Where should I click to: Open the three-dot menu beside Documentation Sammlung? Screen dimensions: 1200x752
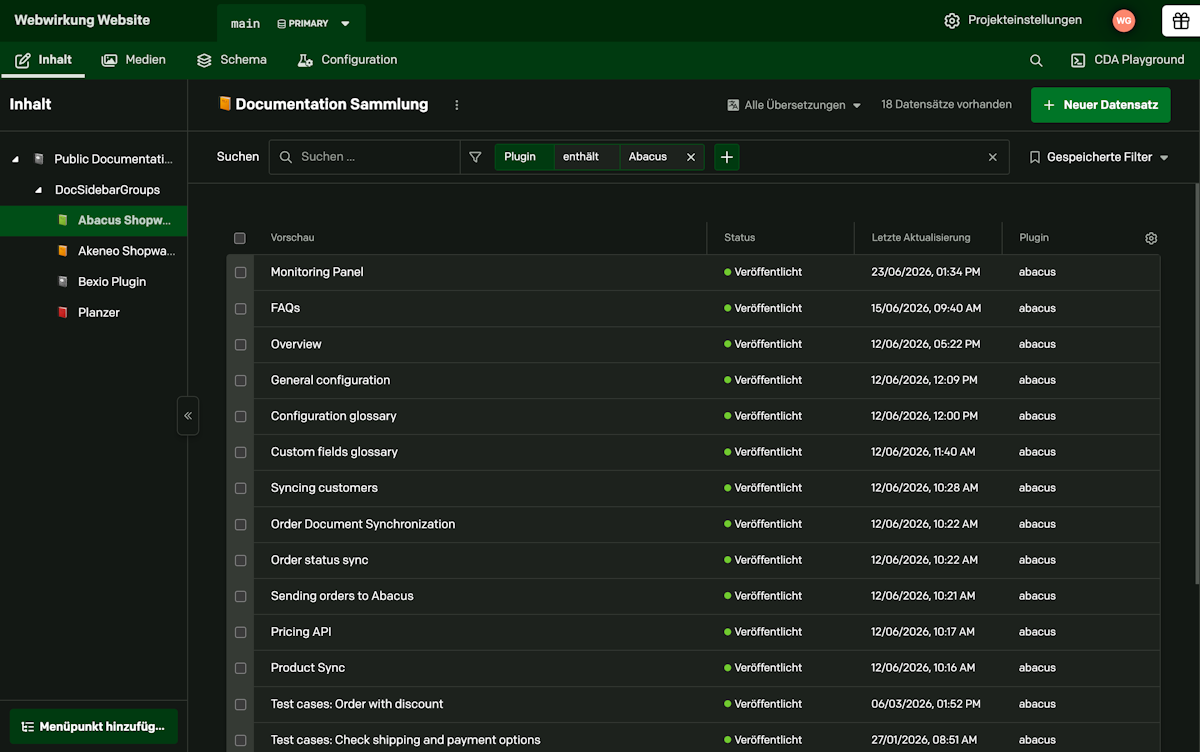pyautogui.click(x=457, y=105)
